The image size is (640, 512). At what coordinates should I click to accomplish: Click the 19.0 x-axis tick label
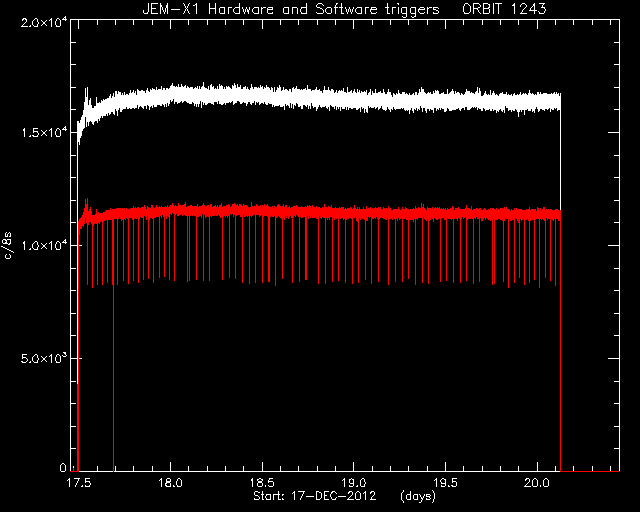[x=354, y=483]
